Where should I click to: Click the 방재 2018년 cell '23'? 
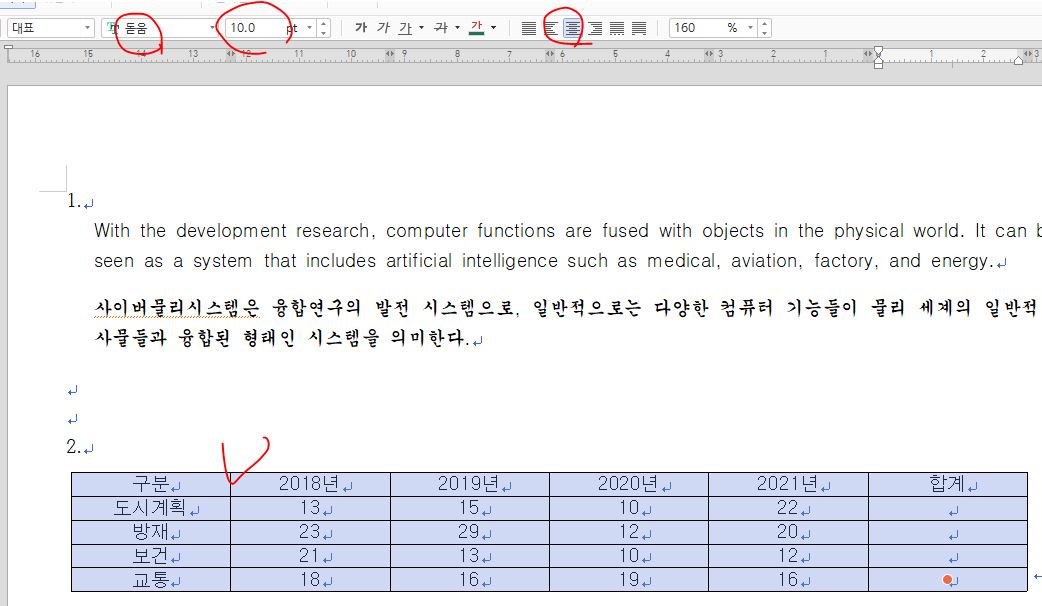coord(310,532)
